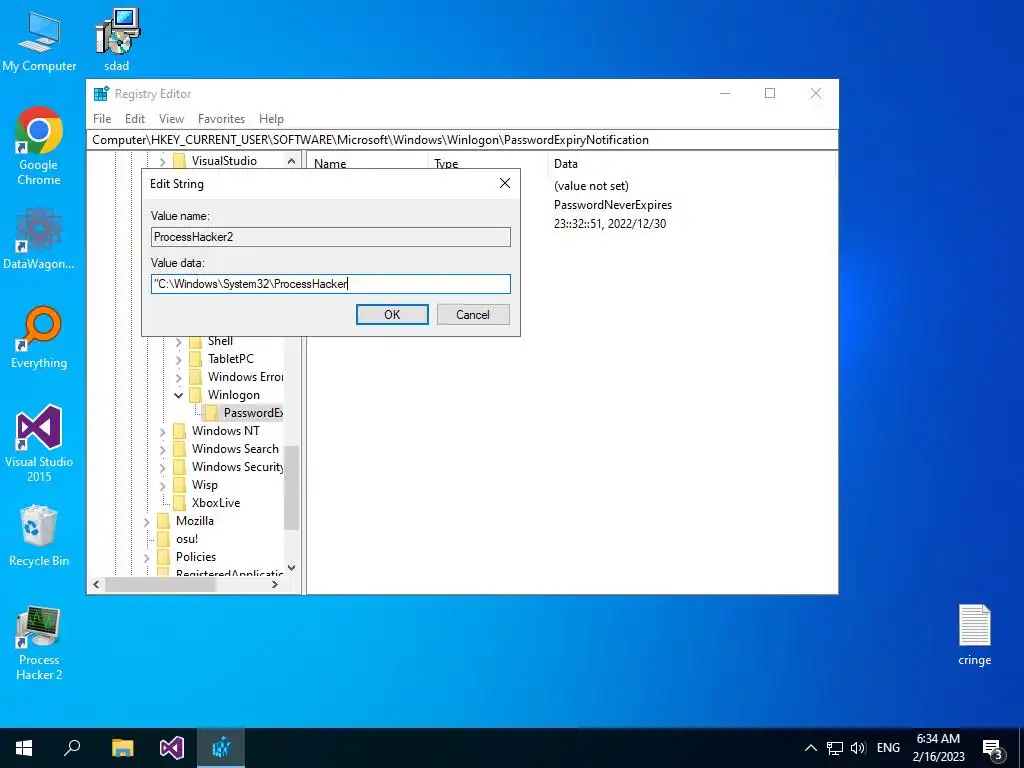Select the Mozilla folder icon

(163, 521)
